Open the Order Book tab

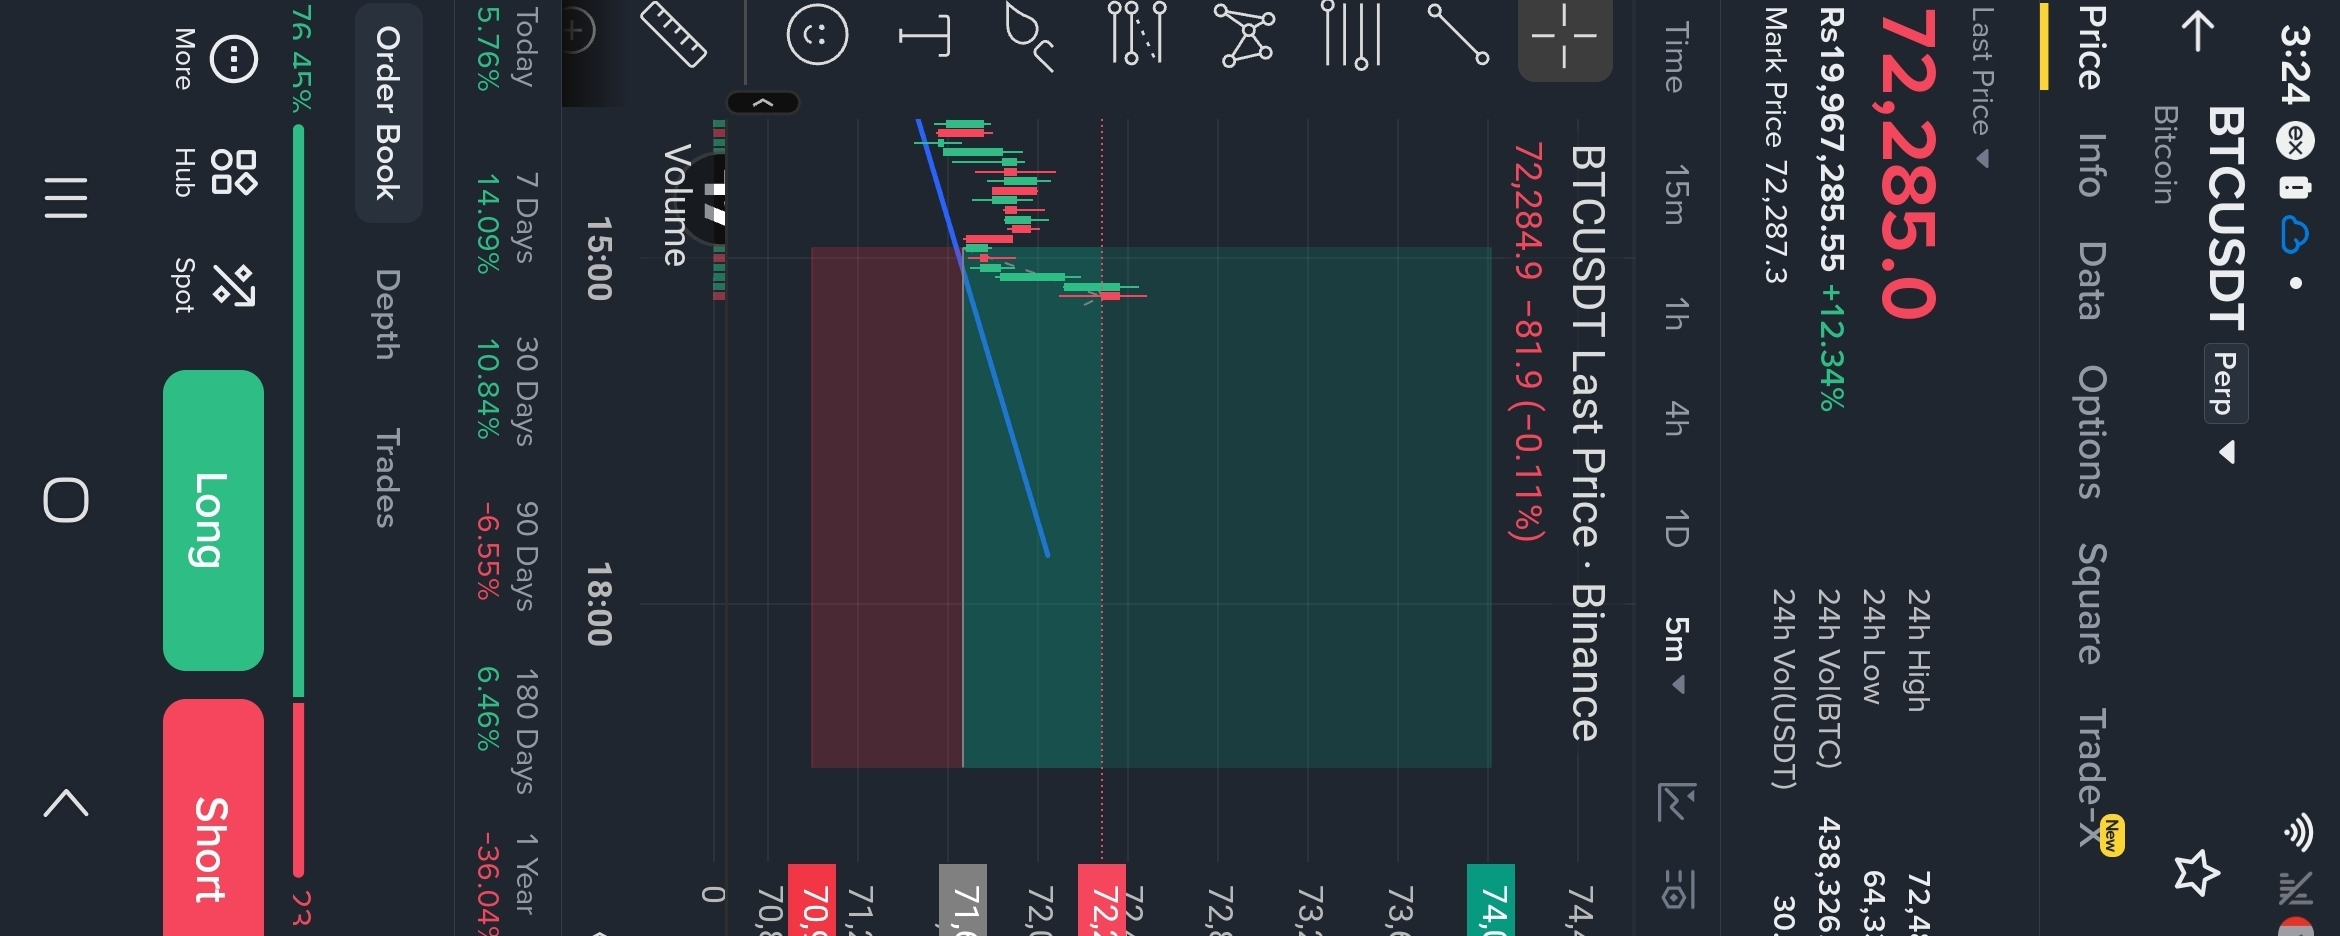coord(388,113)
